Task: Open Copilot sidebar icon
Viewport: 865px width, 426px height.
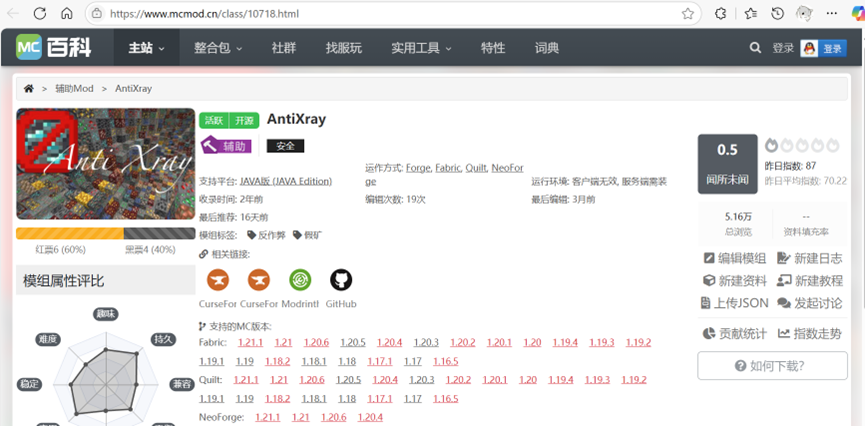Action: 858,14
